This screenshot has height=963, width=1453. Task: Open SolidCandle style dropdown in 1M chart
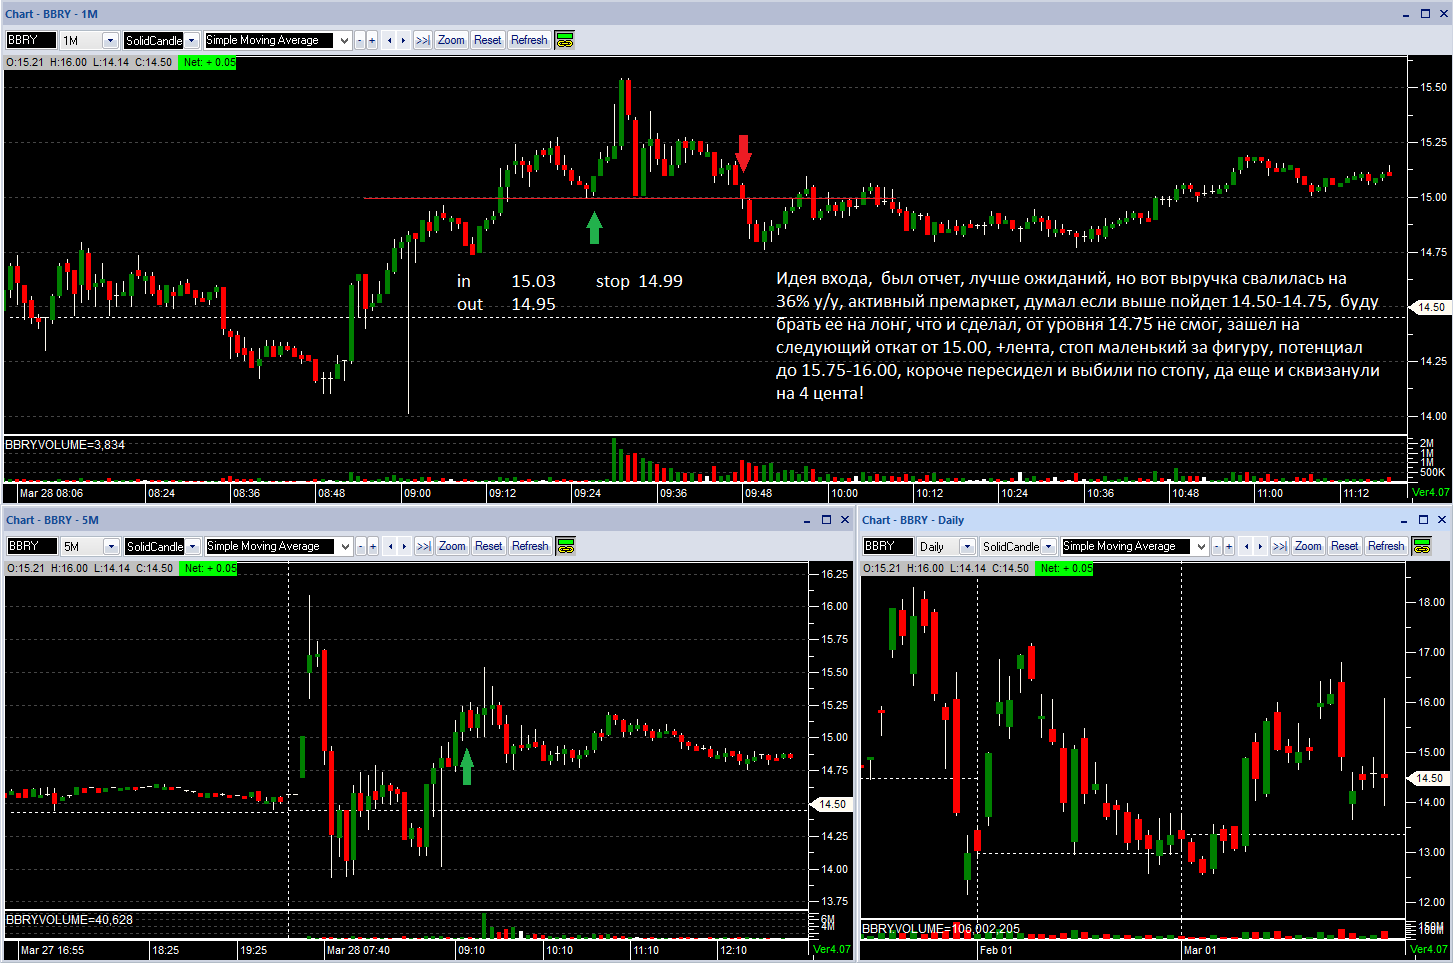point(191,41)
